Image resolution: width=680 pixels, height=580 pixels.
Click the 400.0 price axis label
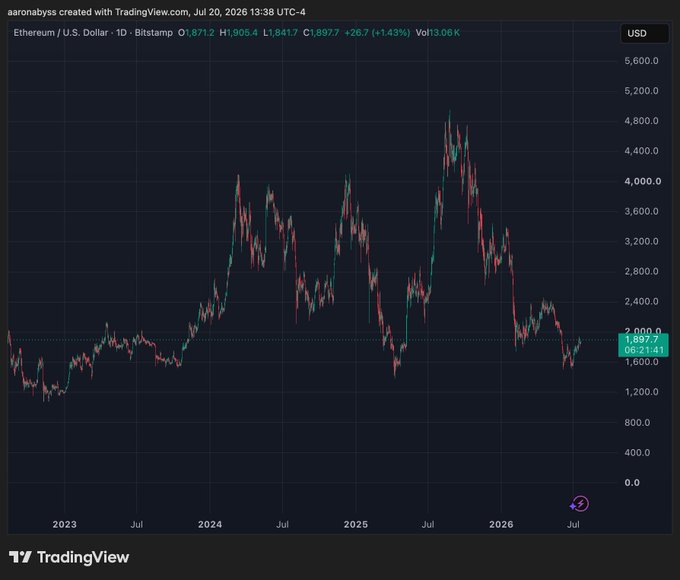(637, 452)
